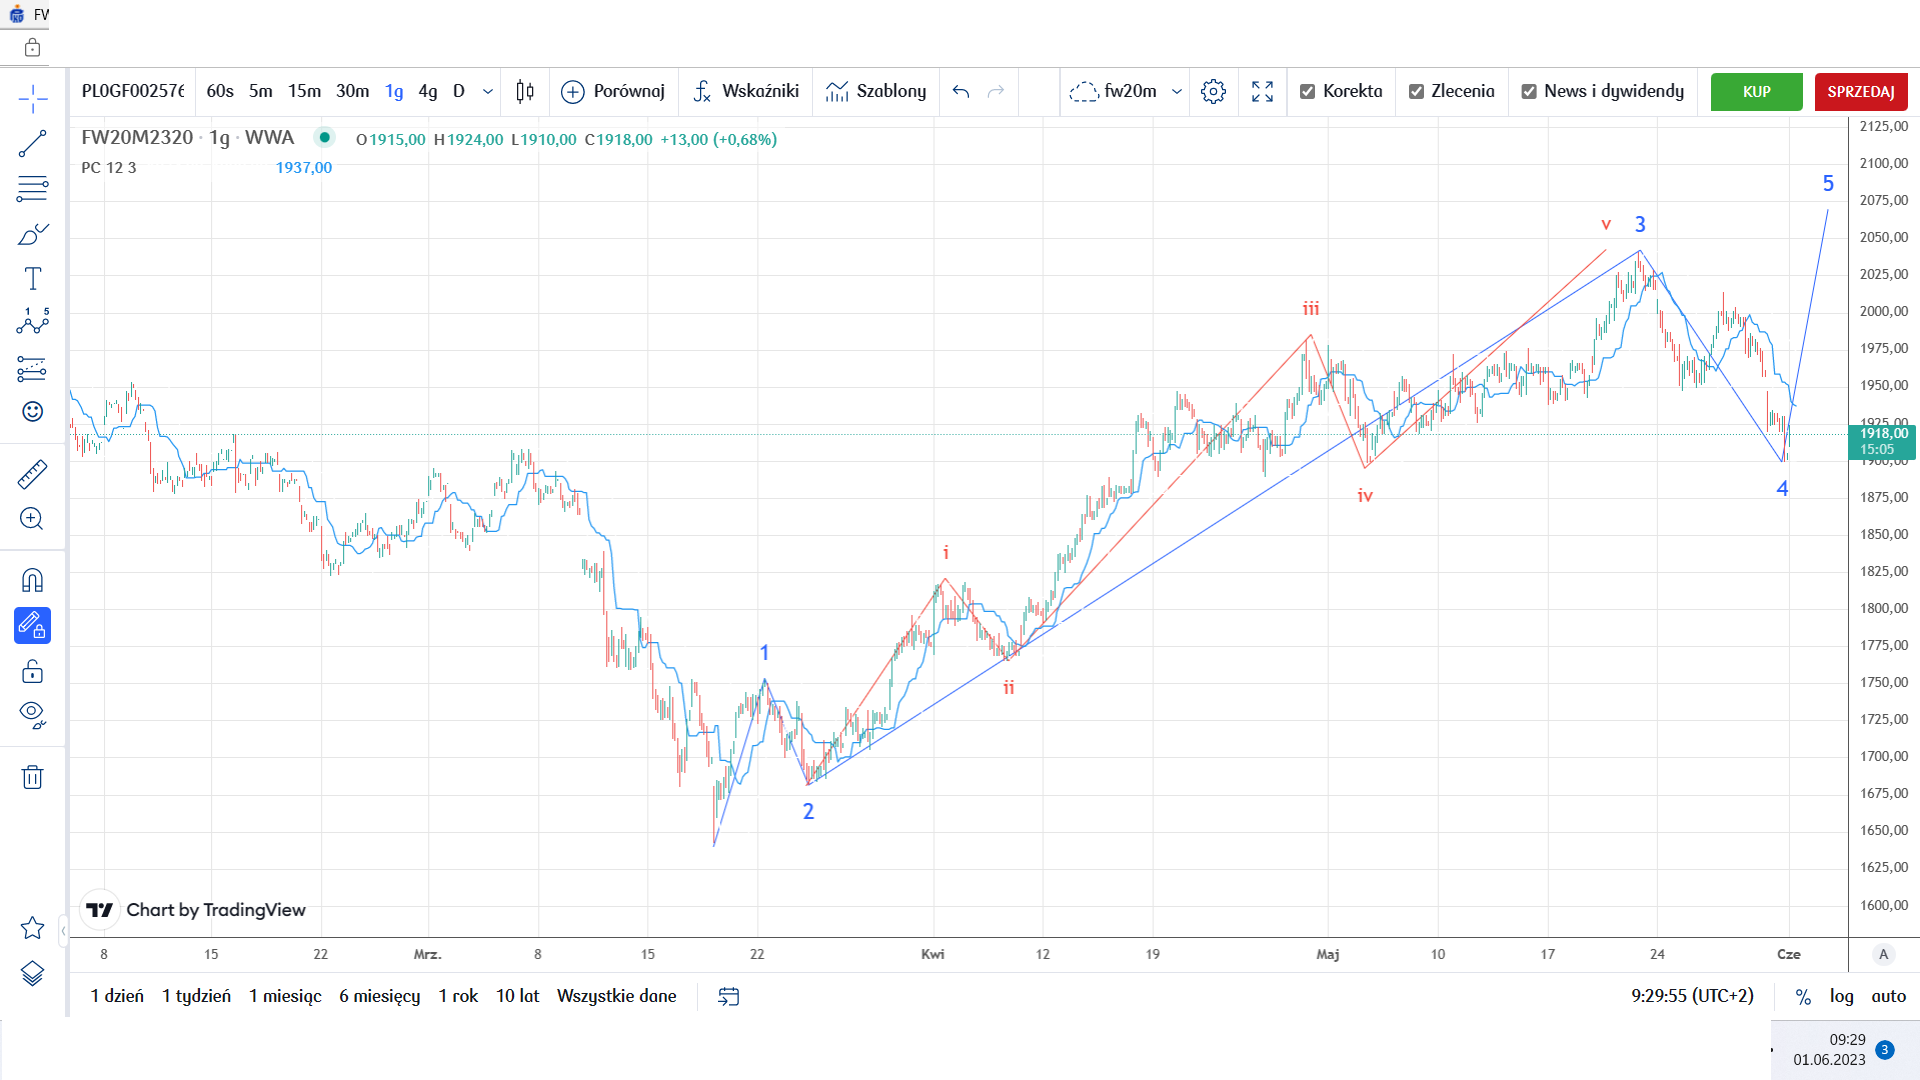1920x1080 pixels.
Task: Switch to the 60s interval
Action: click(x=220, y=91)
